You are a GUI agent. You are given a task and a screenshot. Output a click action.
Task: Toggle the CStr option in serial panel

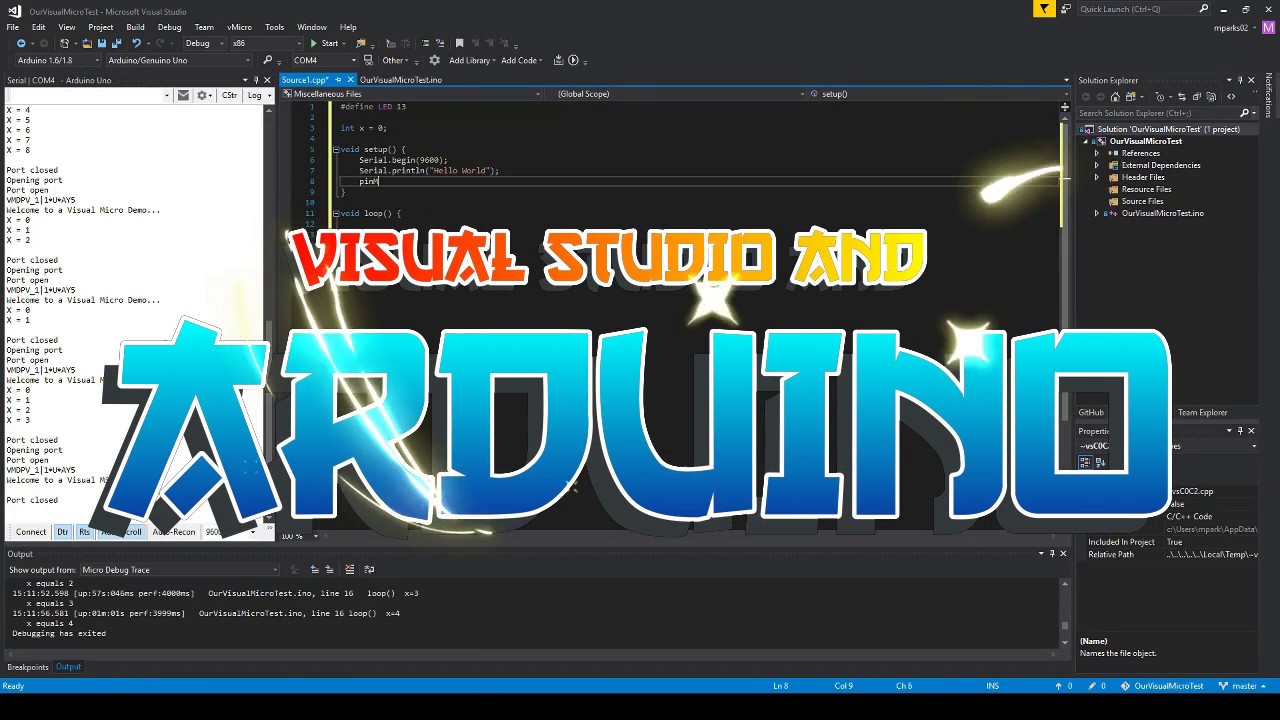229,95
